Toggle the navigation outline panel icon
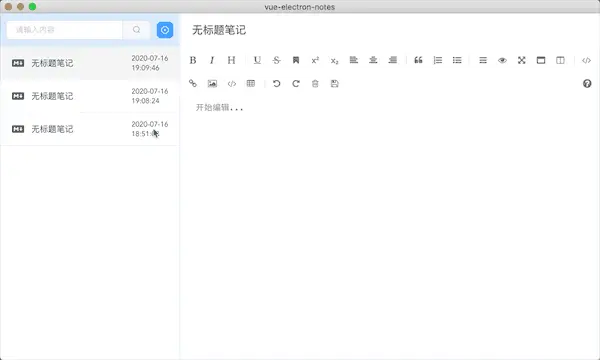The width and height of the screenshot is (600, 360). coord(483,60)
